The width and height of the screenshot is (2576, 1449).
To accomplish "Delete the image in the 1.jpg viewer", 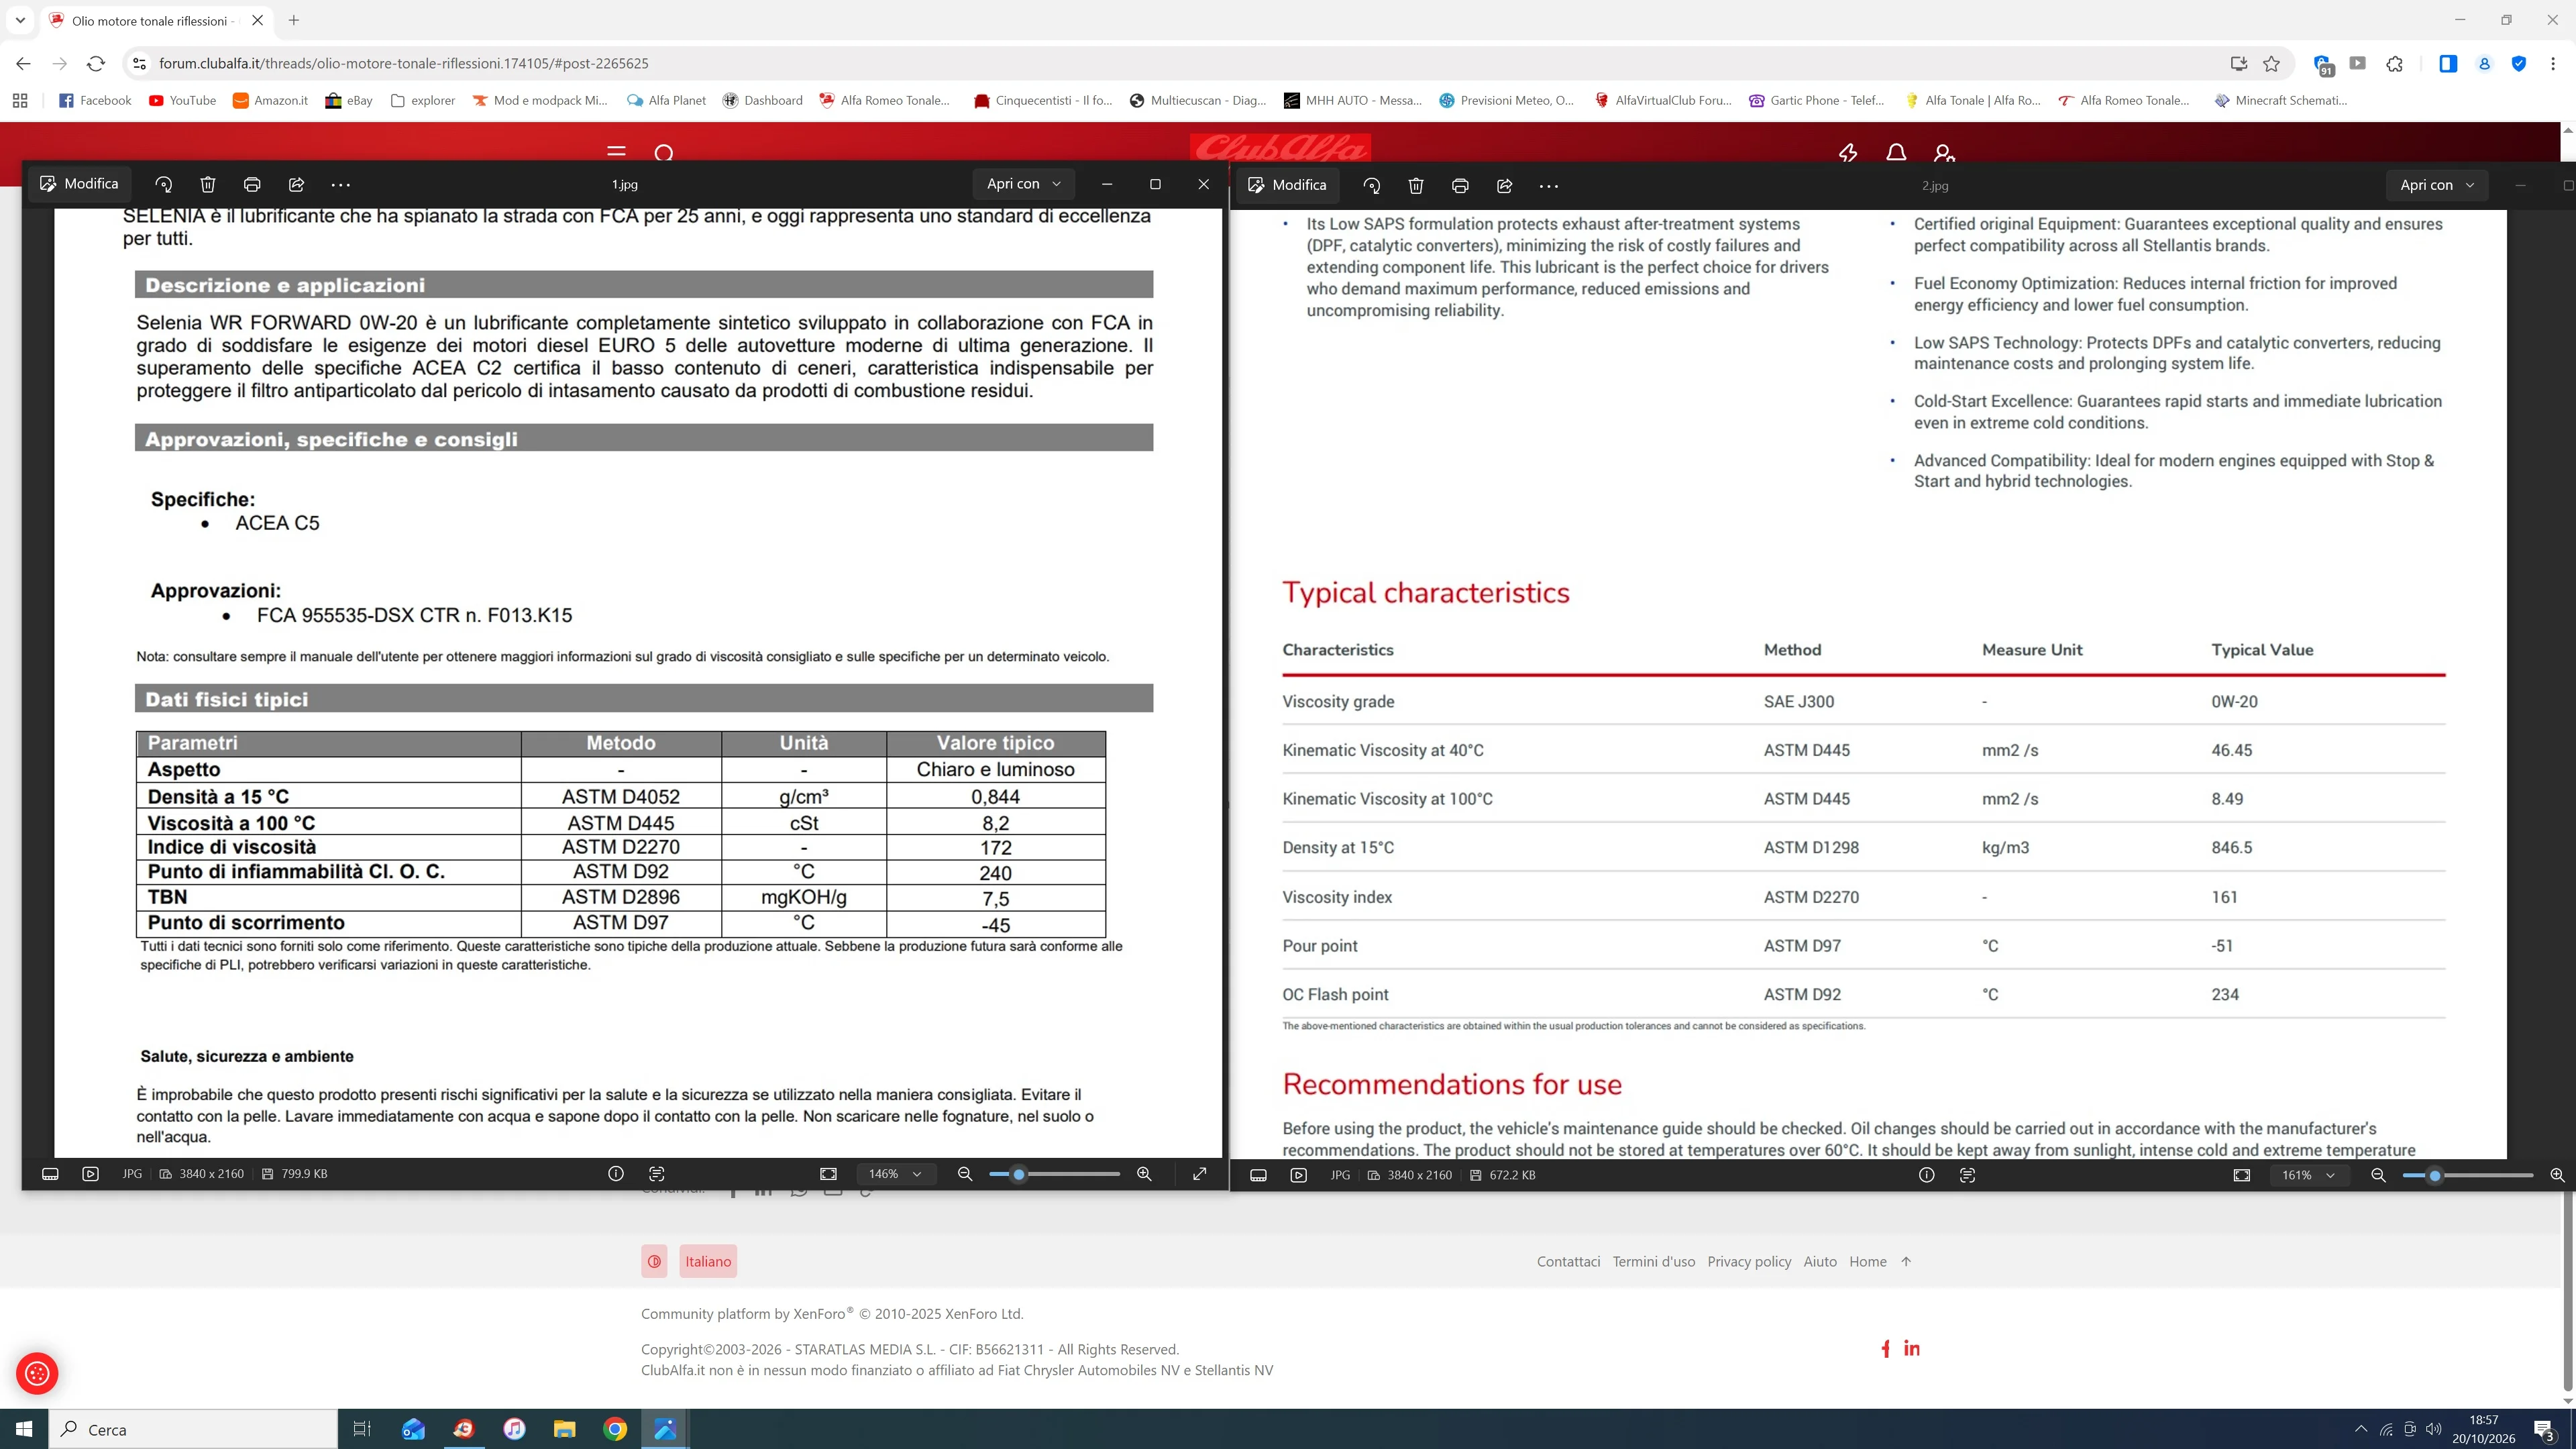I will coord(208,184).
